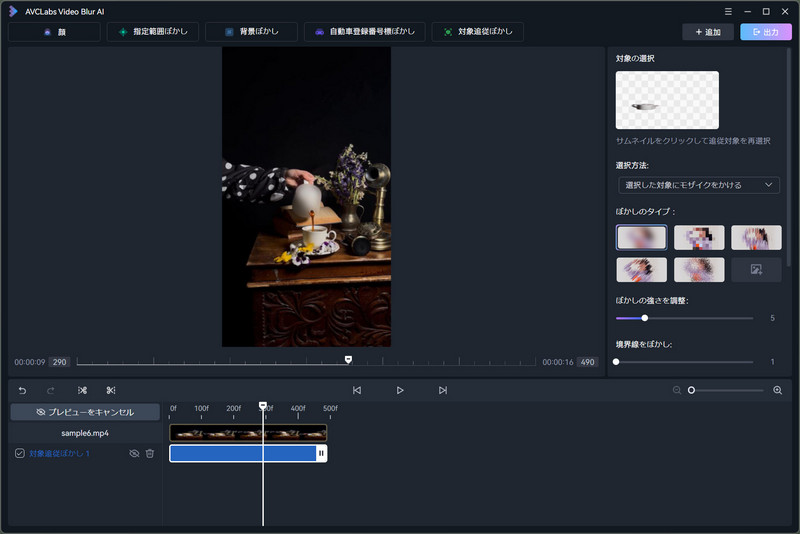Image resolution: width=800 pixels, height=534 pixels.
Task: Add a custom image blur type
Action: (756, 269)
